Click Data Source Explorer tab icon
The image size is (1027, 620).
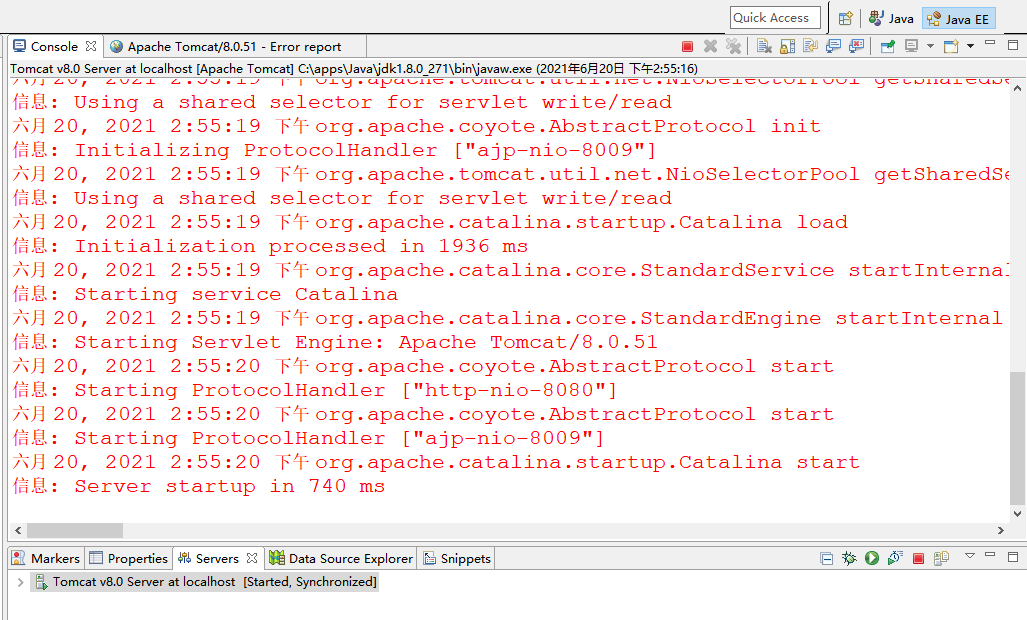[x=276, y=558]
